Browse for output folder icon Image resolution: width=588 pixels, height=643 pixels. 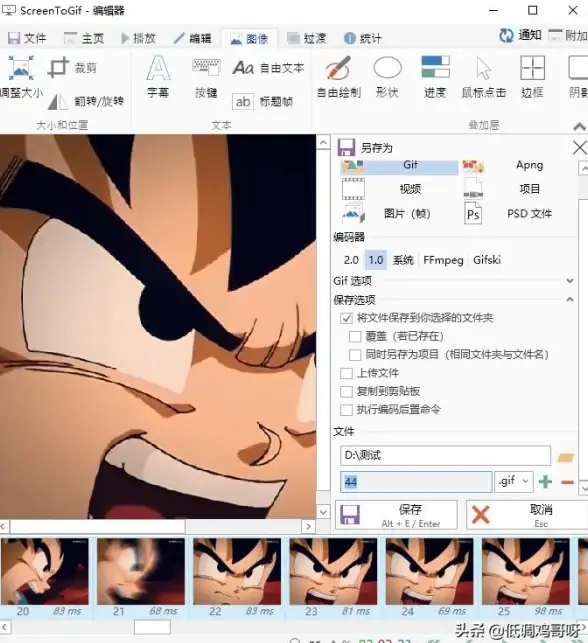(565, 457)
